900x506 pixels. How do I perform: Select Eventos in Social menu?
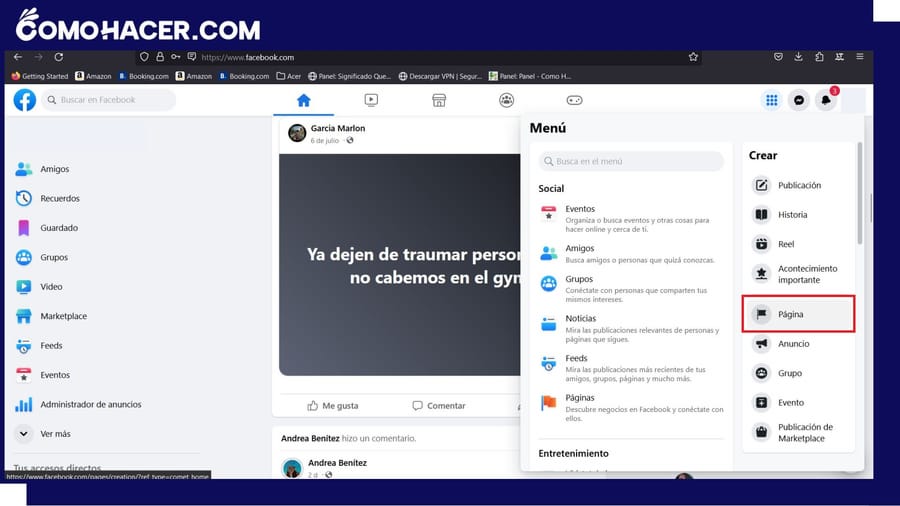coord(631,218)
